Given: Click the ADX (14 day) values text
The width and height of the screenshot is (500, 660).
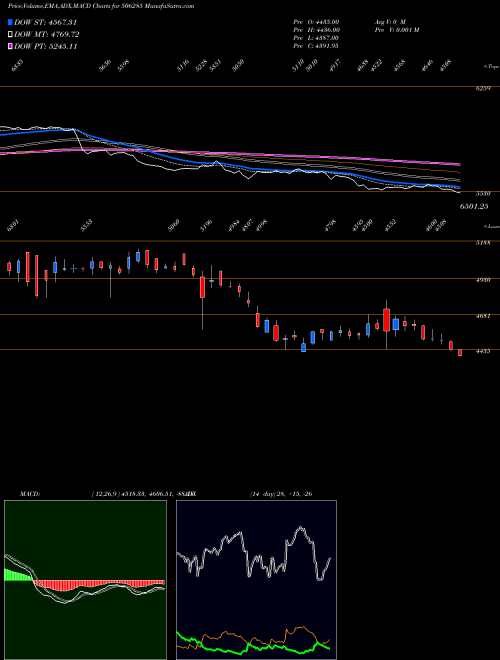Looking at the screenshot, I should (281, 494).
